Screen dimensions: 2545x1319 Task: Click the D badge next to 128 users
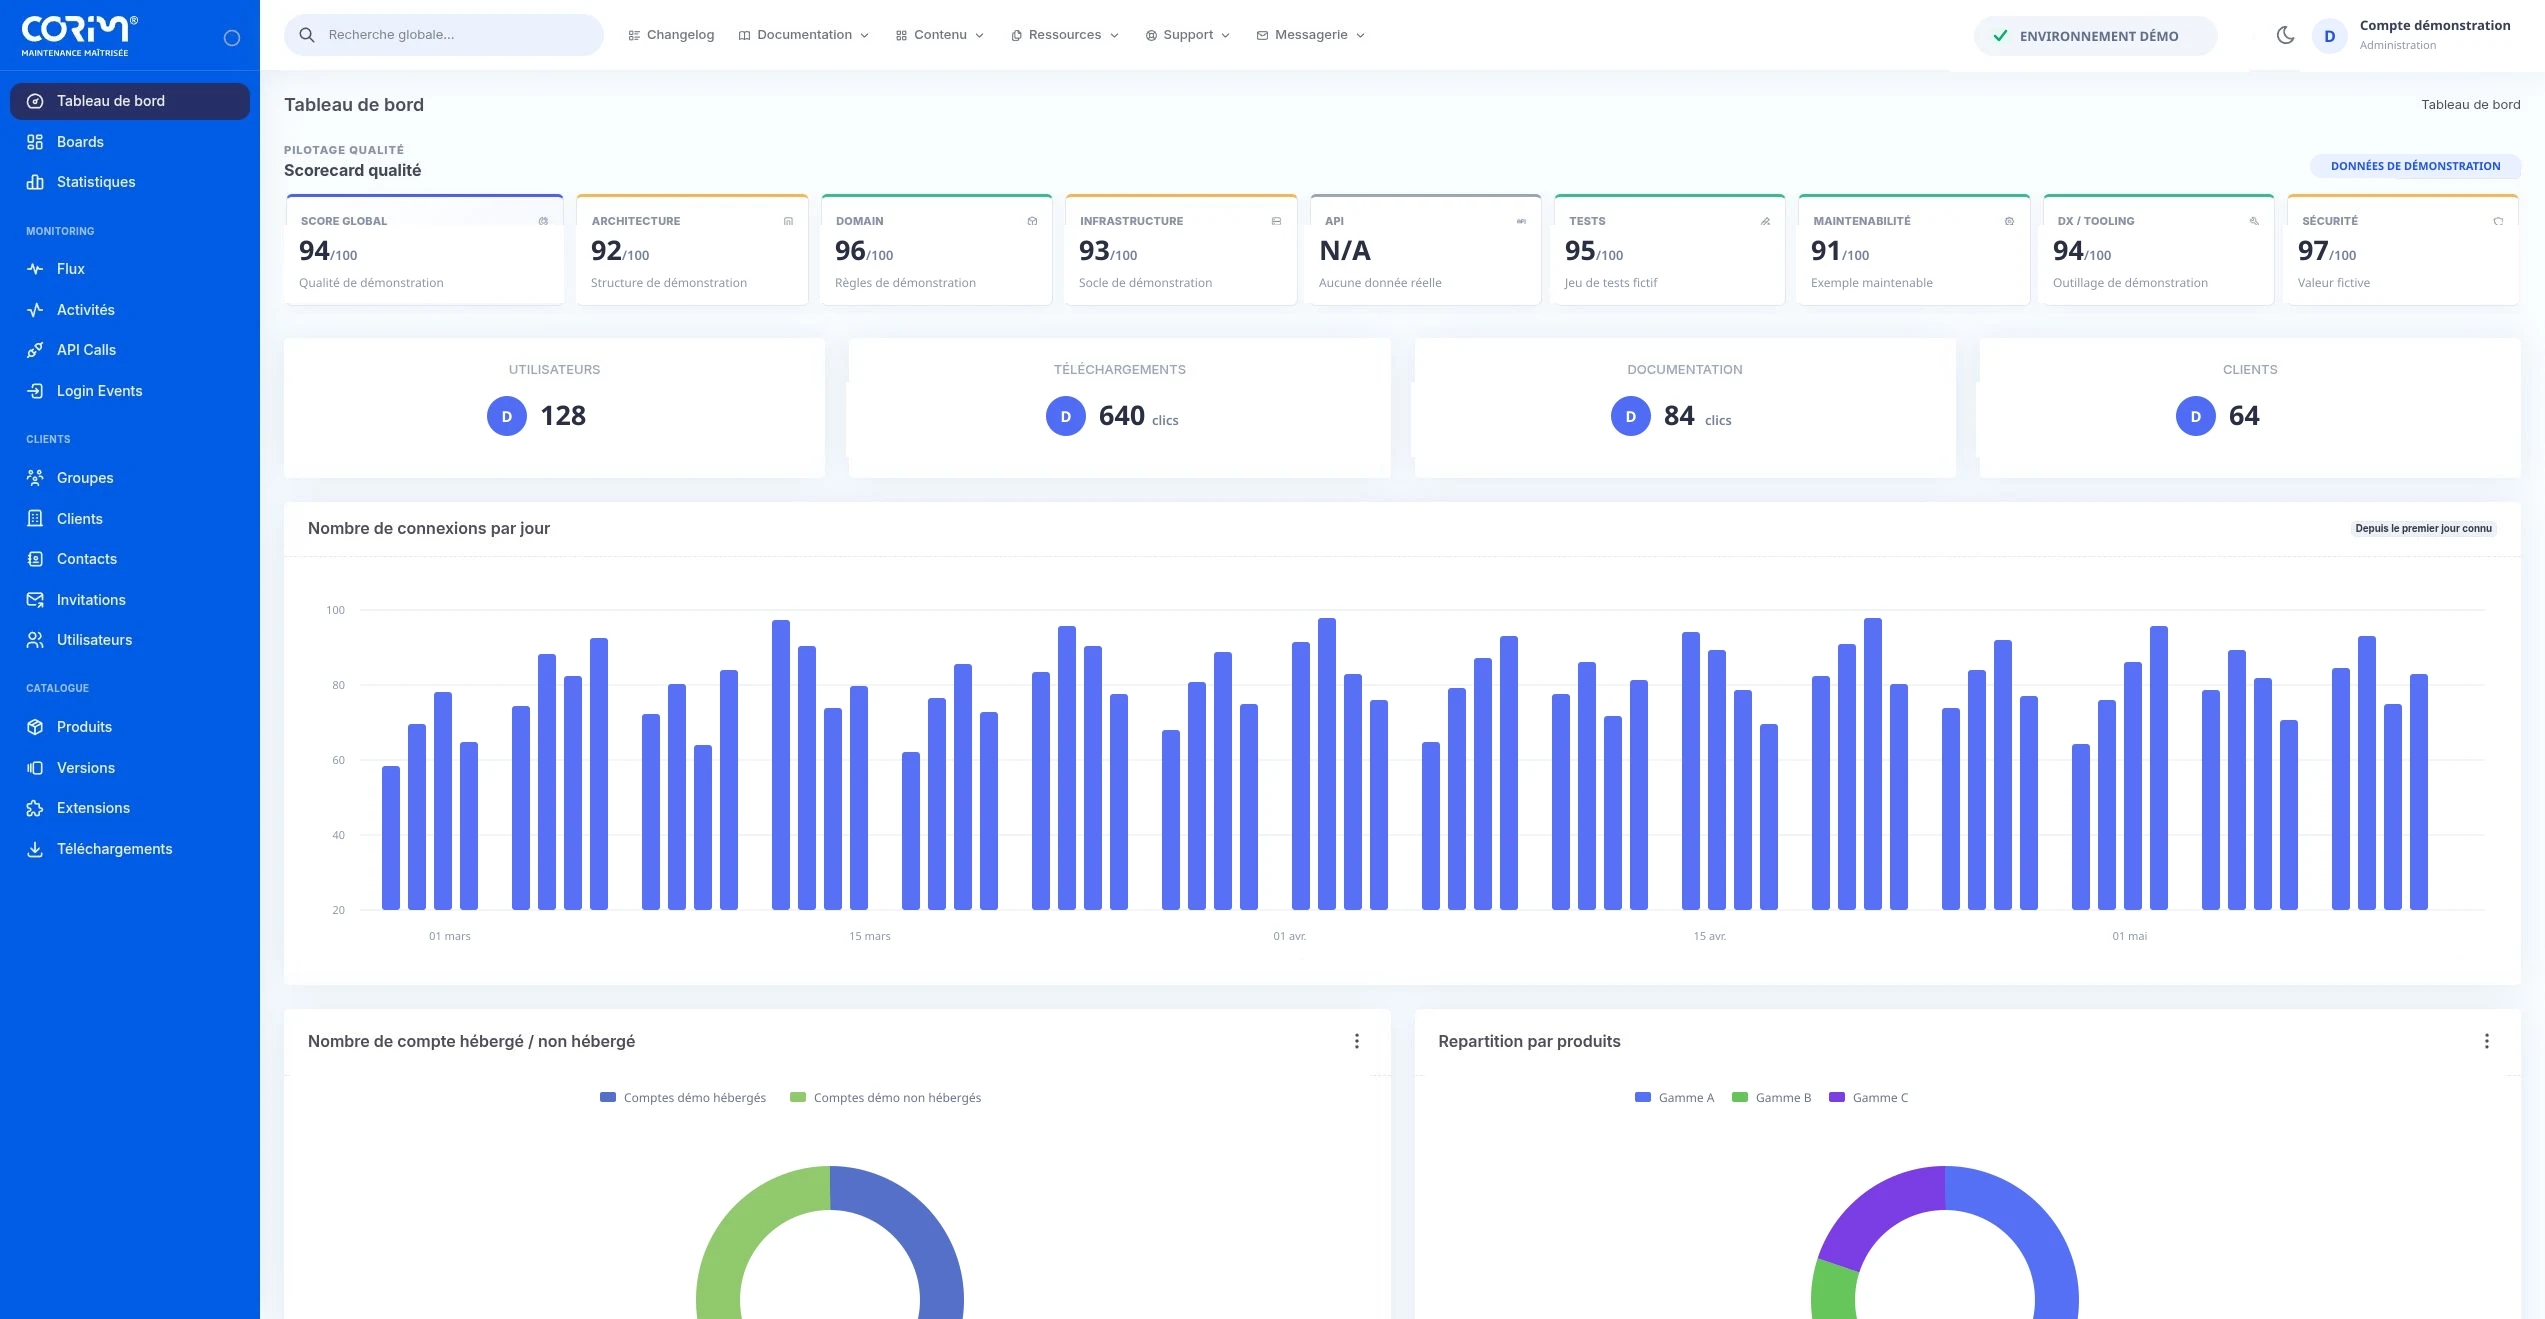click(507, 416)
